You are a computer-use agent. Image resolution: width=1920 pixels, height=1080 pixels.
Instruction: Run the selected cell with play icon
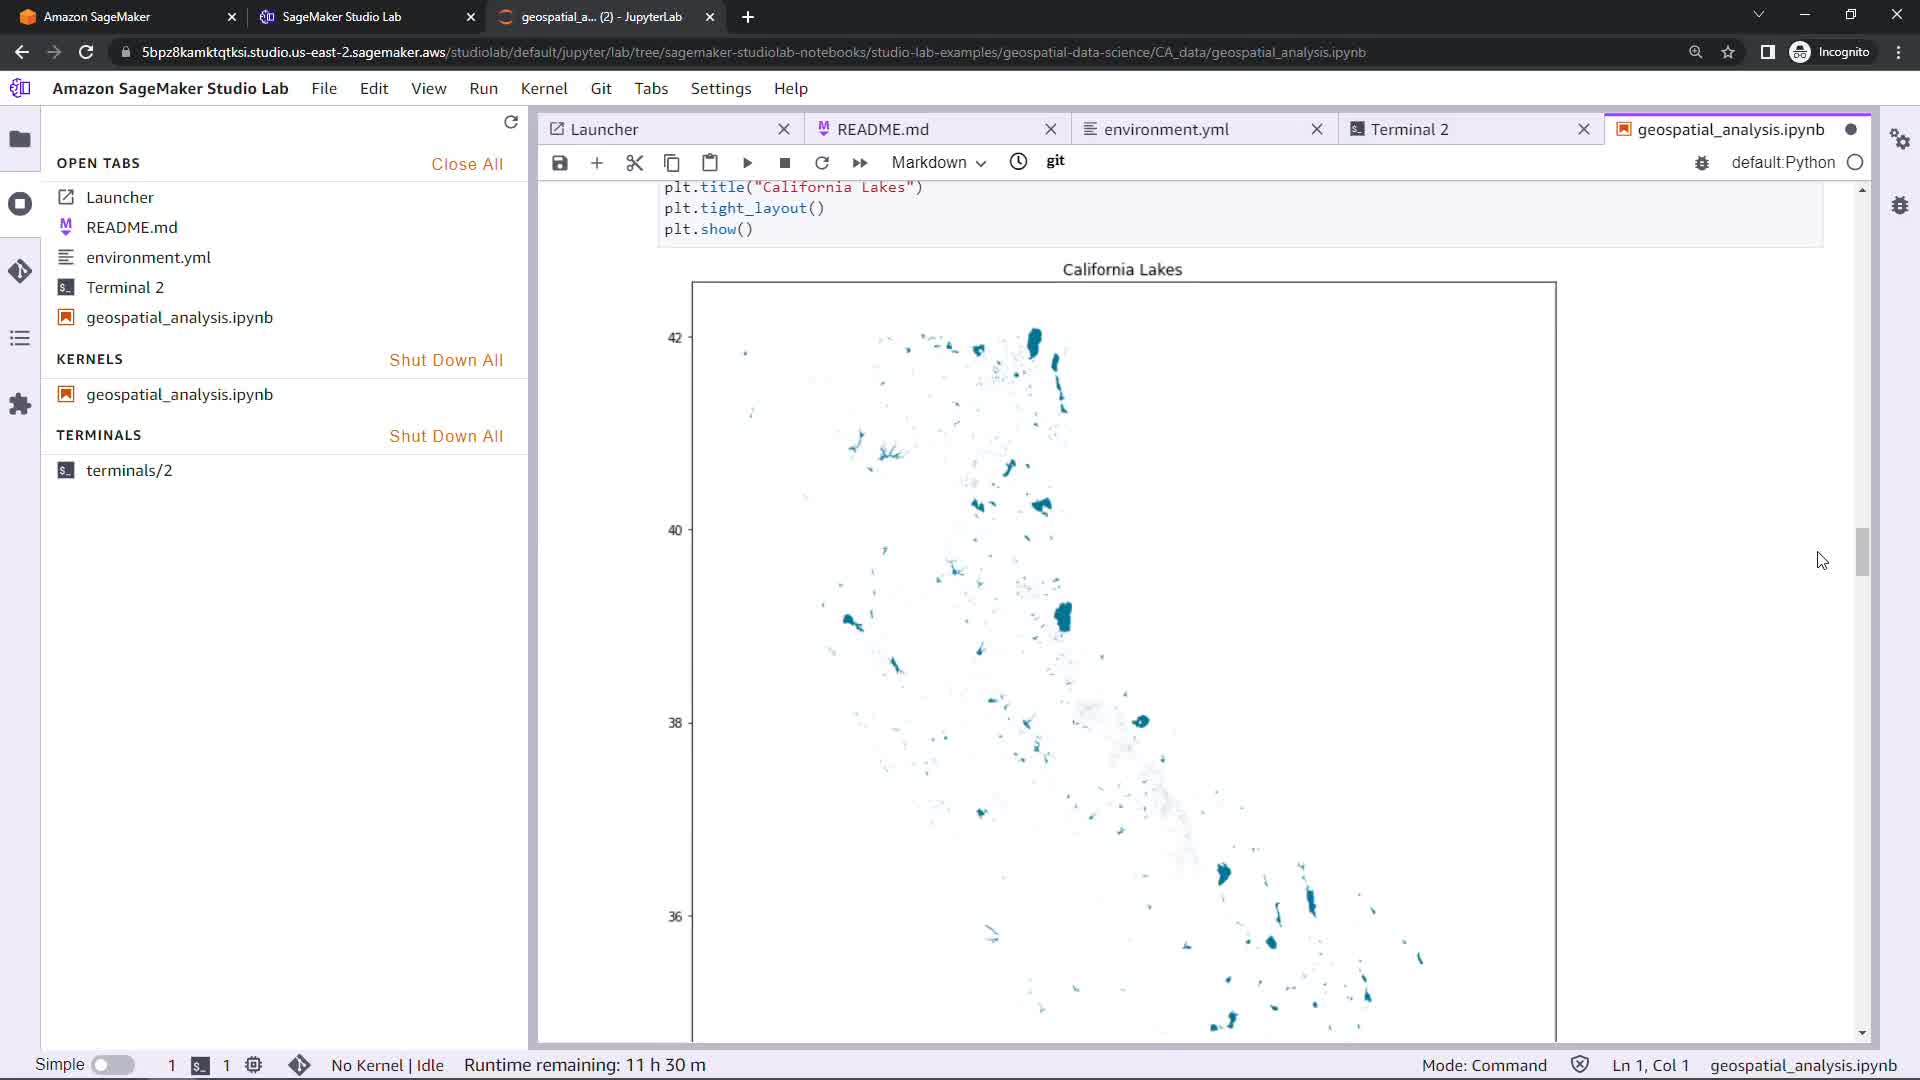point(747,163)
